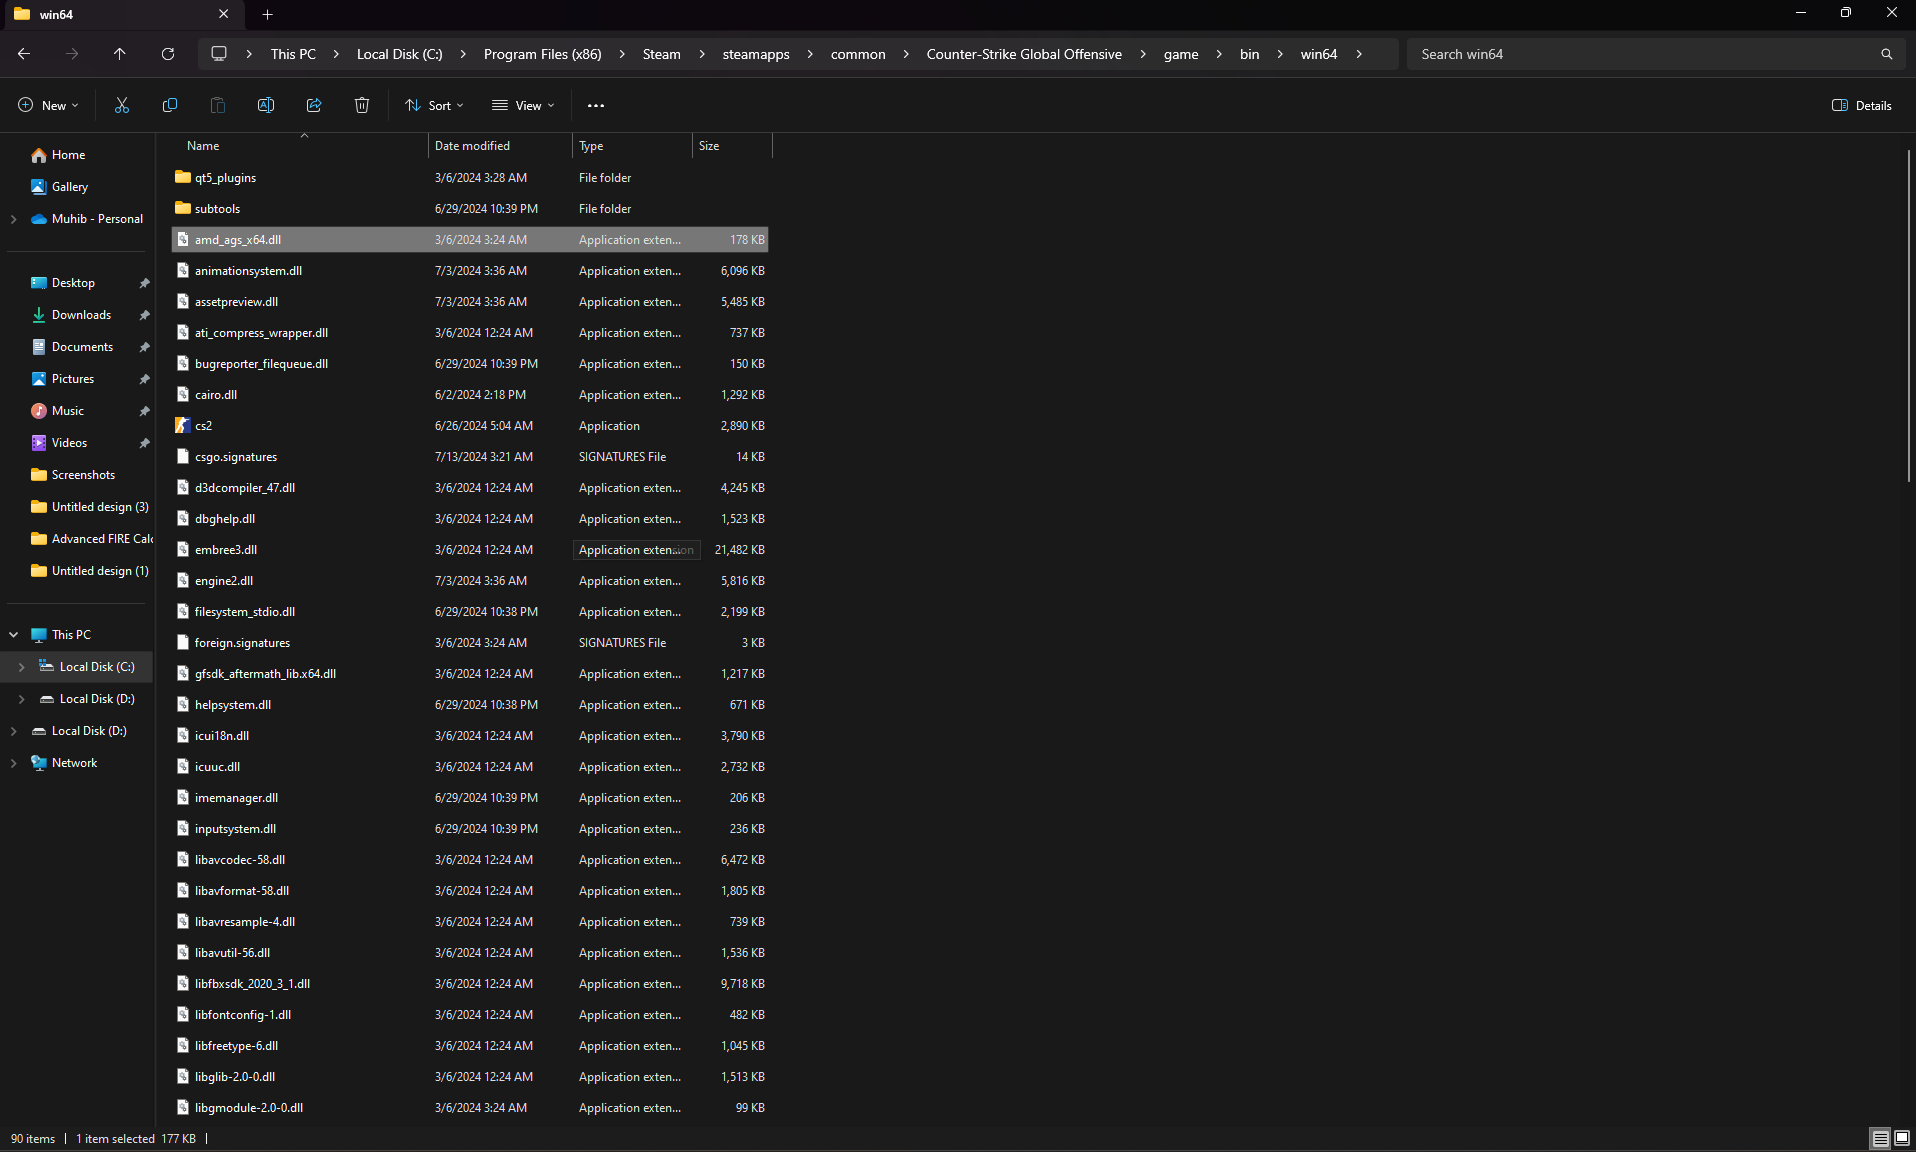
Task: Go up one folder level
Action: [x=120, y=54]
